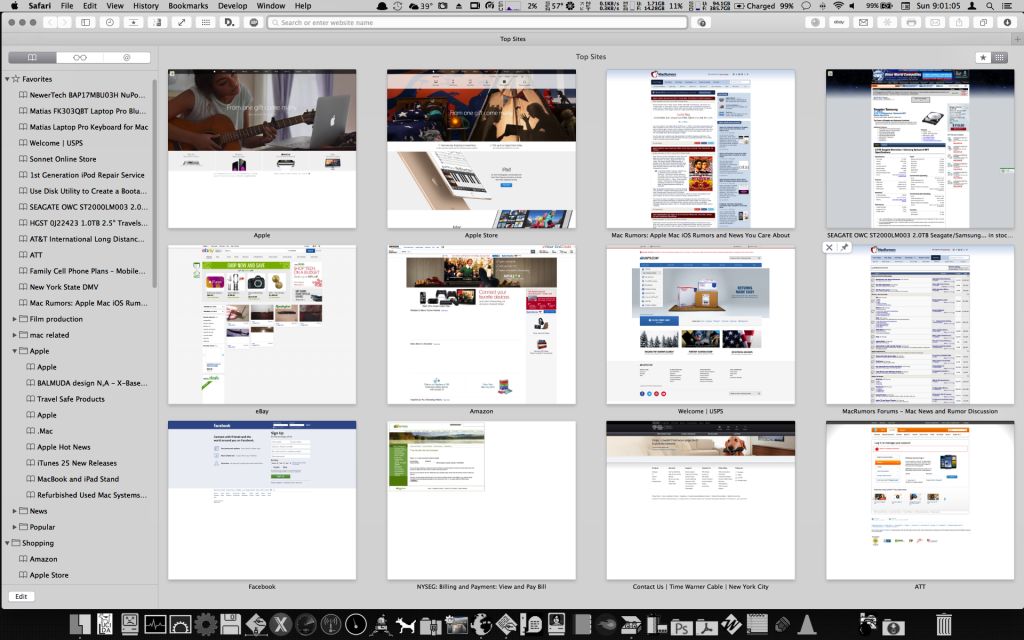Open the Bookmarks menu

click(188, 6)
